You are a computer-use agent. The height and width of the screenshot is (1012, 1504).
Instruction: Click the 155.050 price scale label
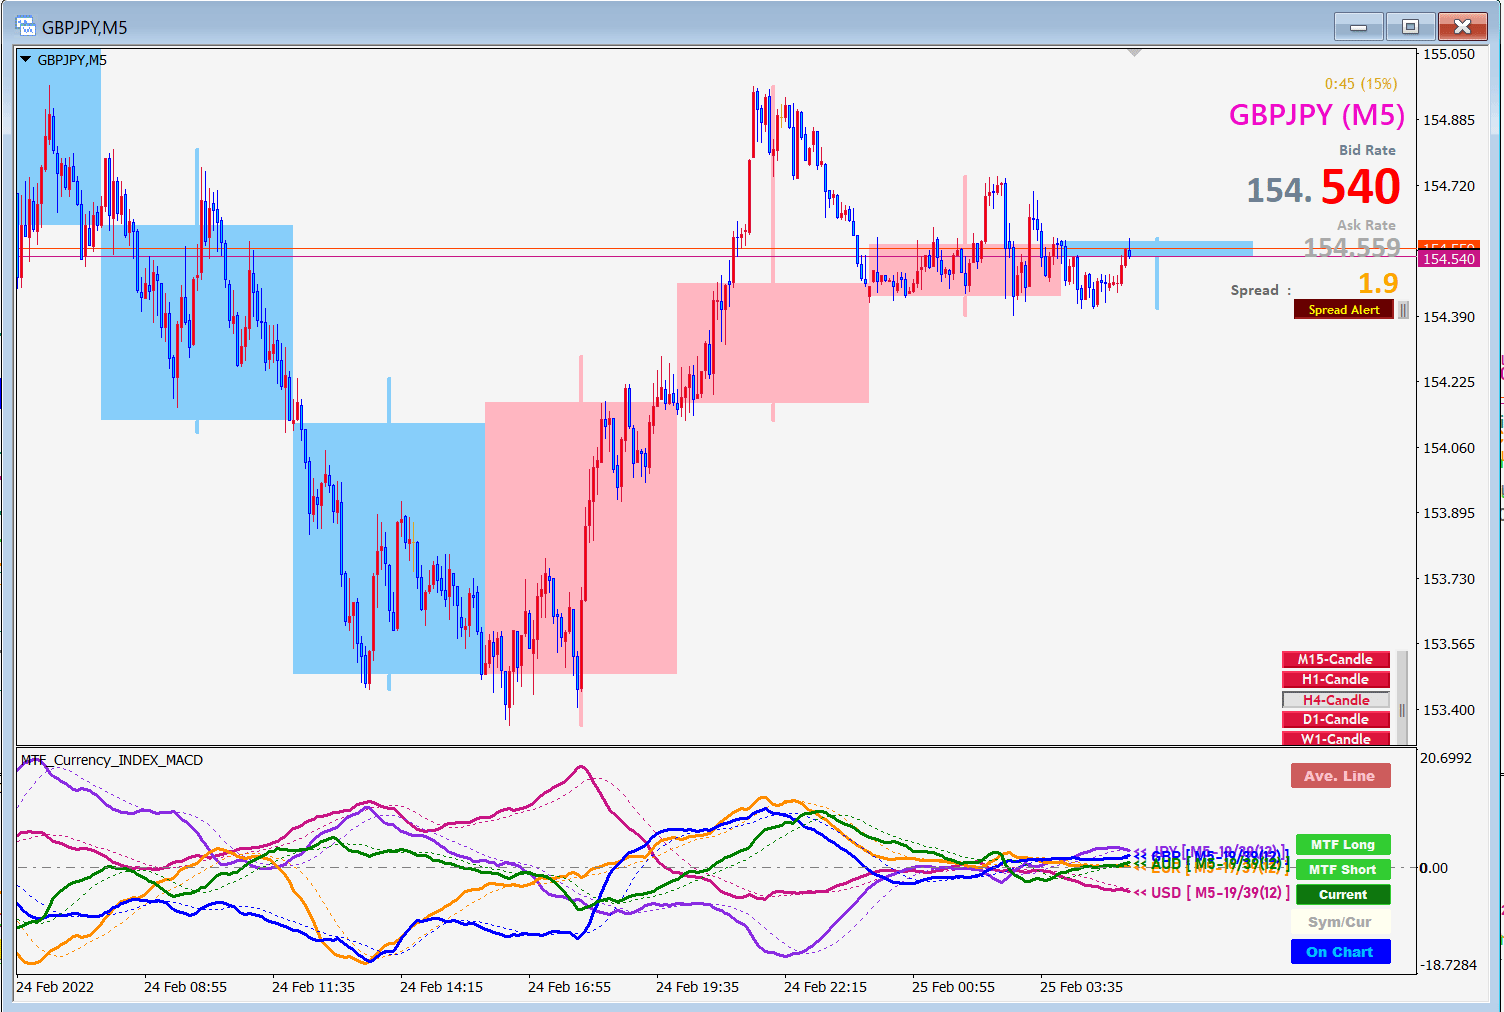click(x=1448, y=54)
